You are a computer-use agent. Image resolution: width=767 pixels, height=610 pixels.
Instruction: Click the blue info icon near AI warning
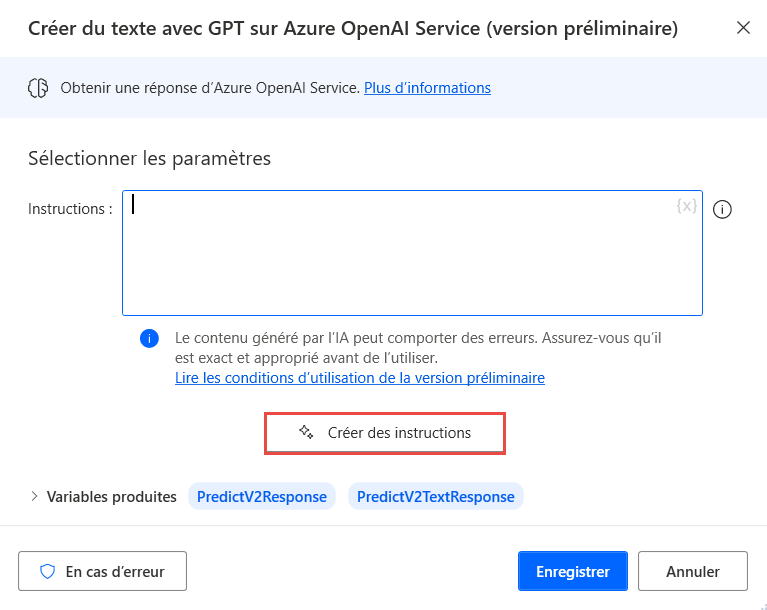[149, 338]
